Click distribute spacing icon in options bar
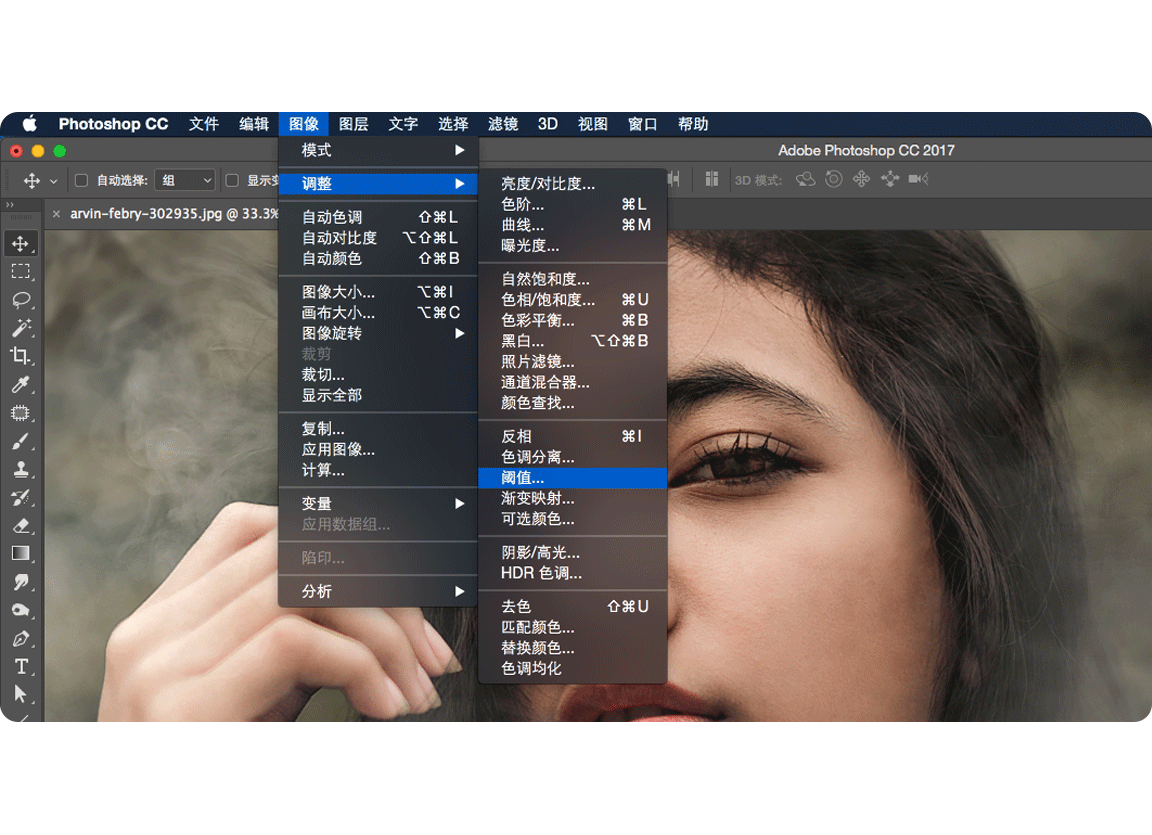 coord(711,179)
